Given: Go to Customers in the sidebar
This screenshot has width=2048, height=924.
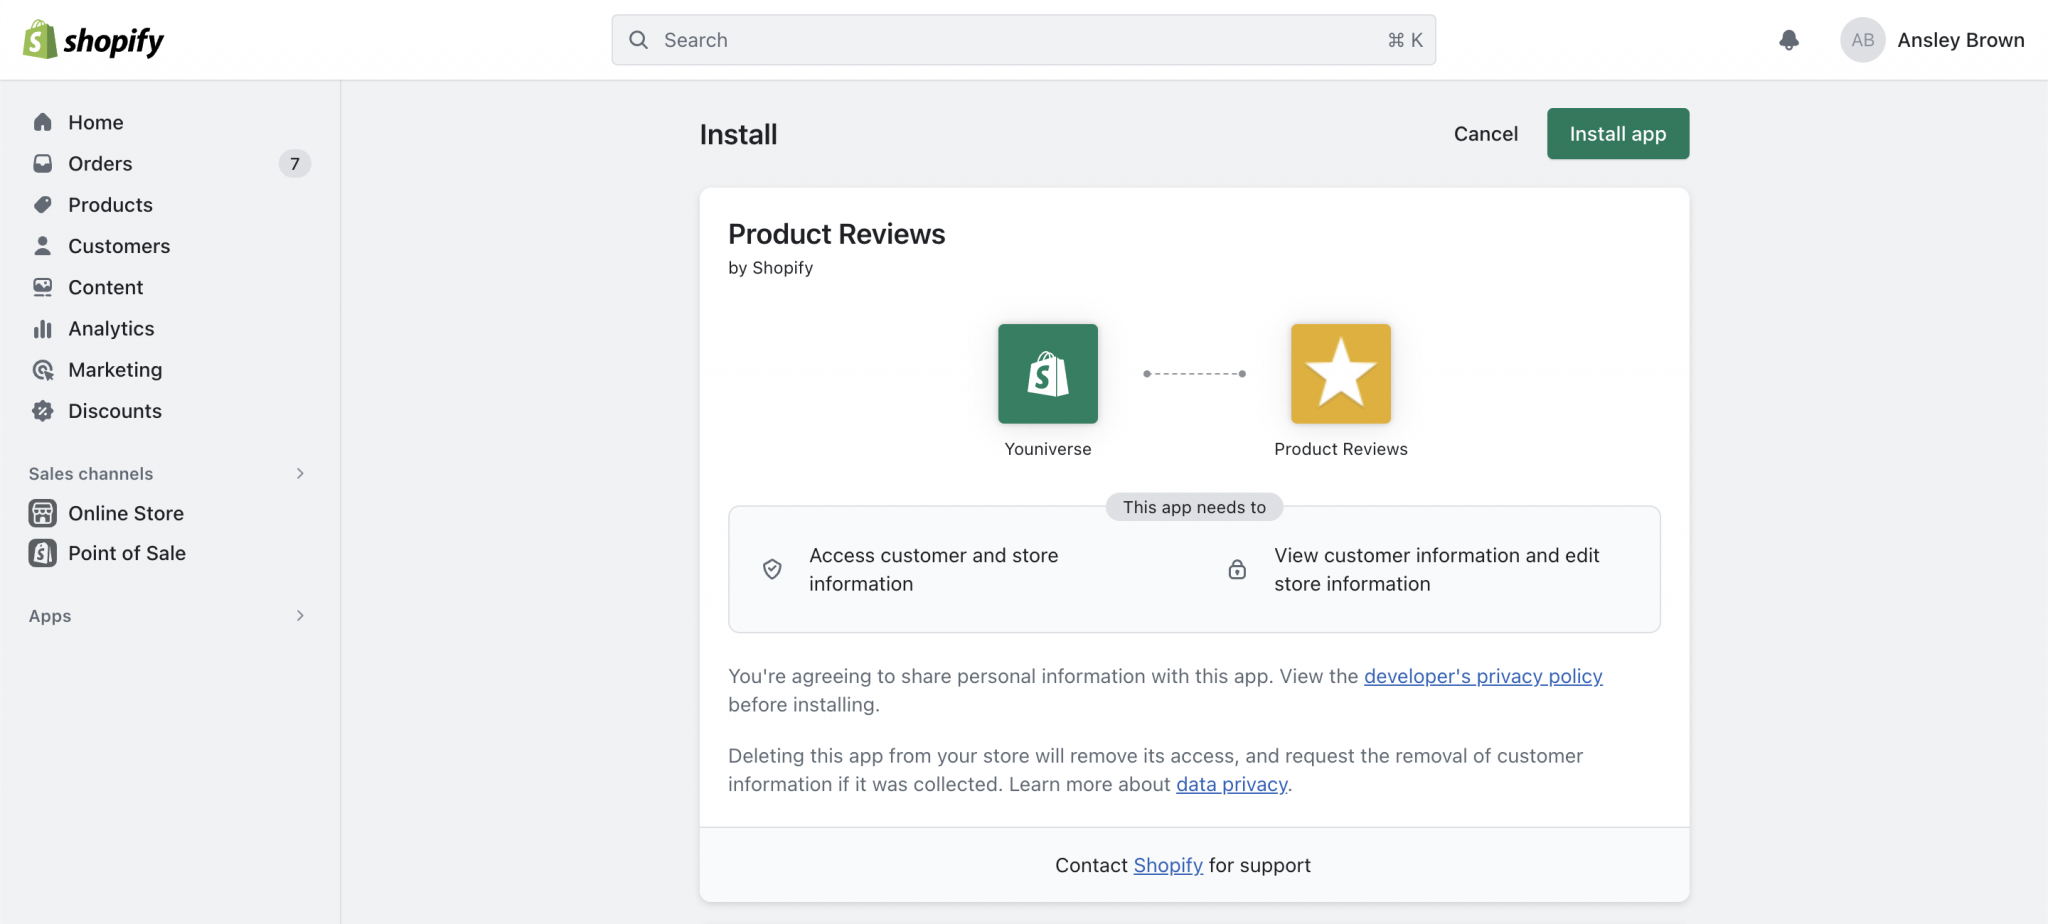Looking at the screenshot, I should 119,246.
